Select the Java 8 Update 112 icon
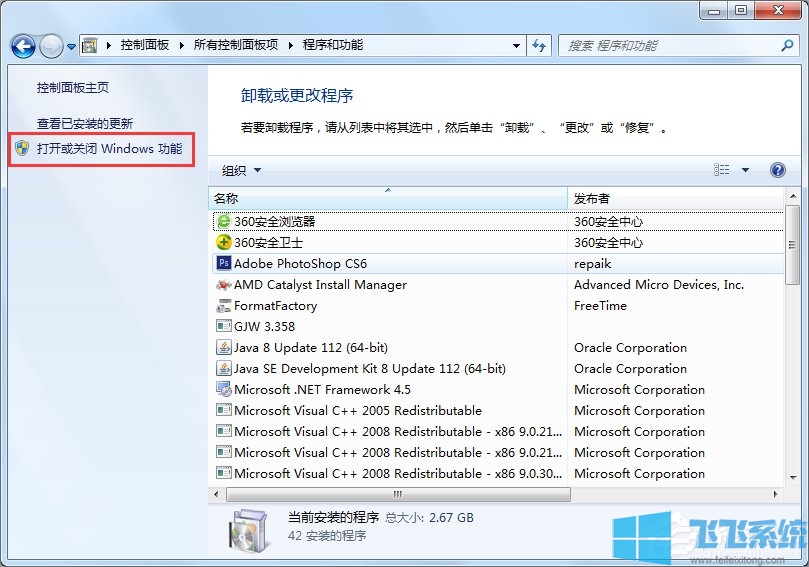809x567 pixels. [x=224, y=348]
